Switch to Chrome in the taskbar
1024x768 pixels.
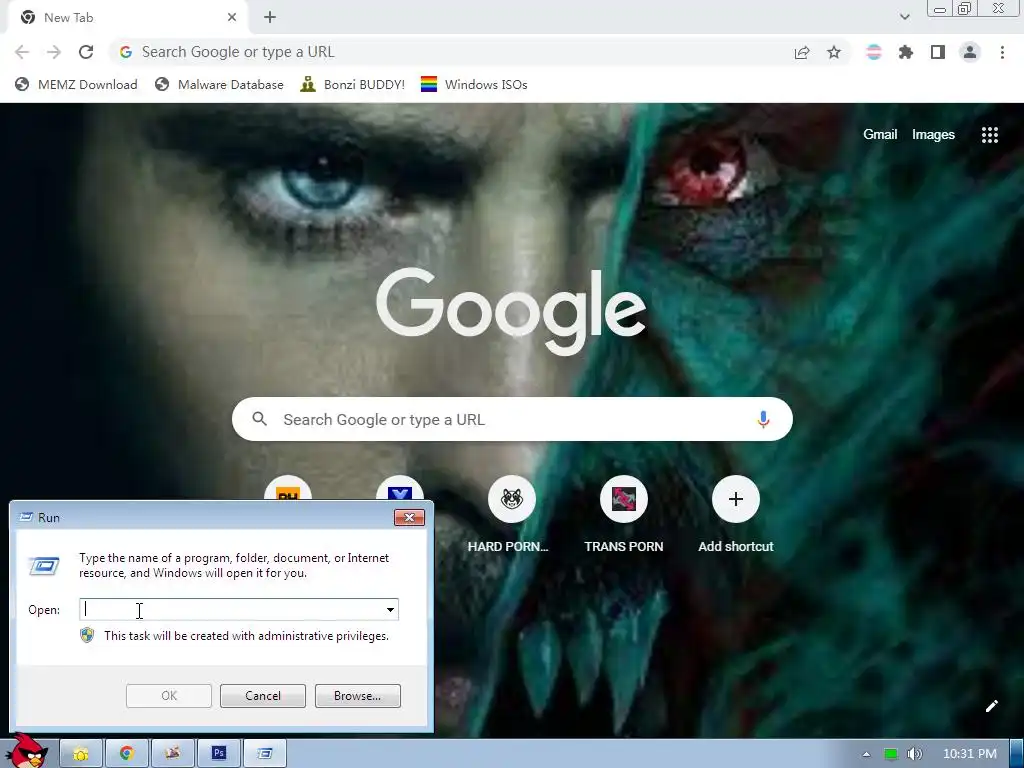(127, 754)
